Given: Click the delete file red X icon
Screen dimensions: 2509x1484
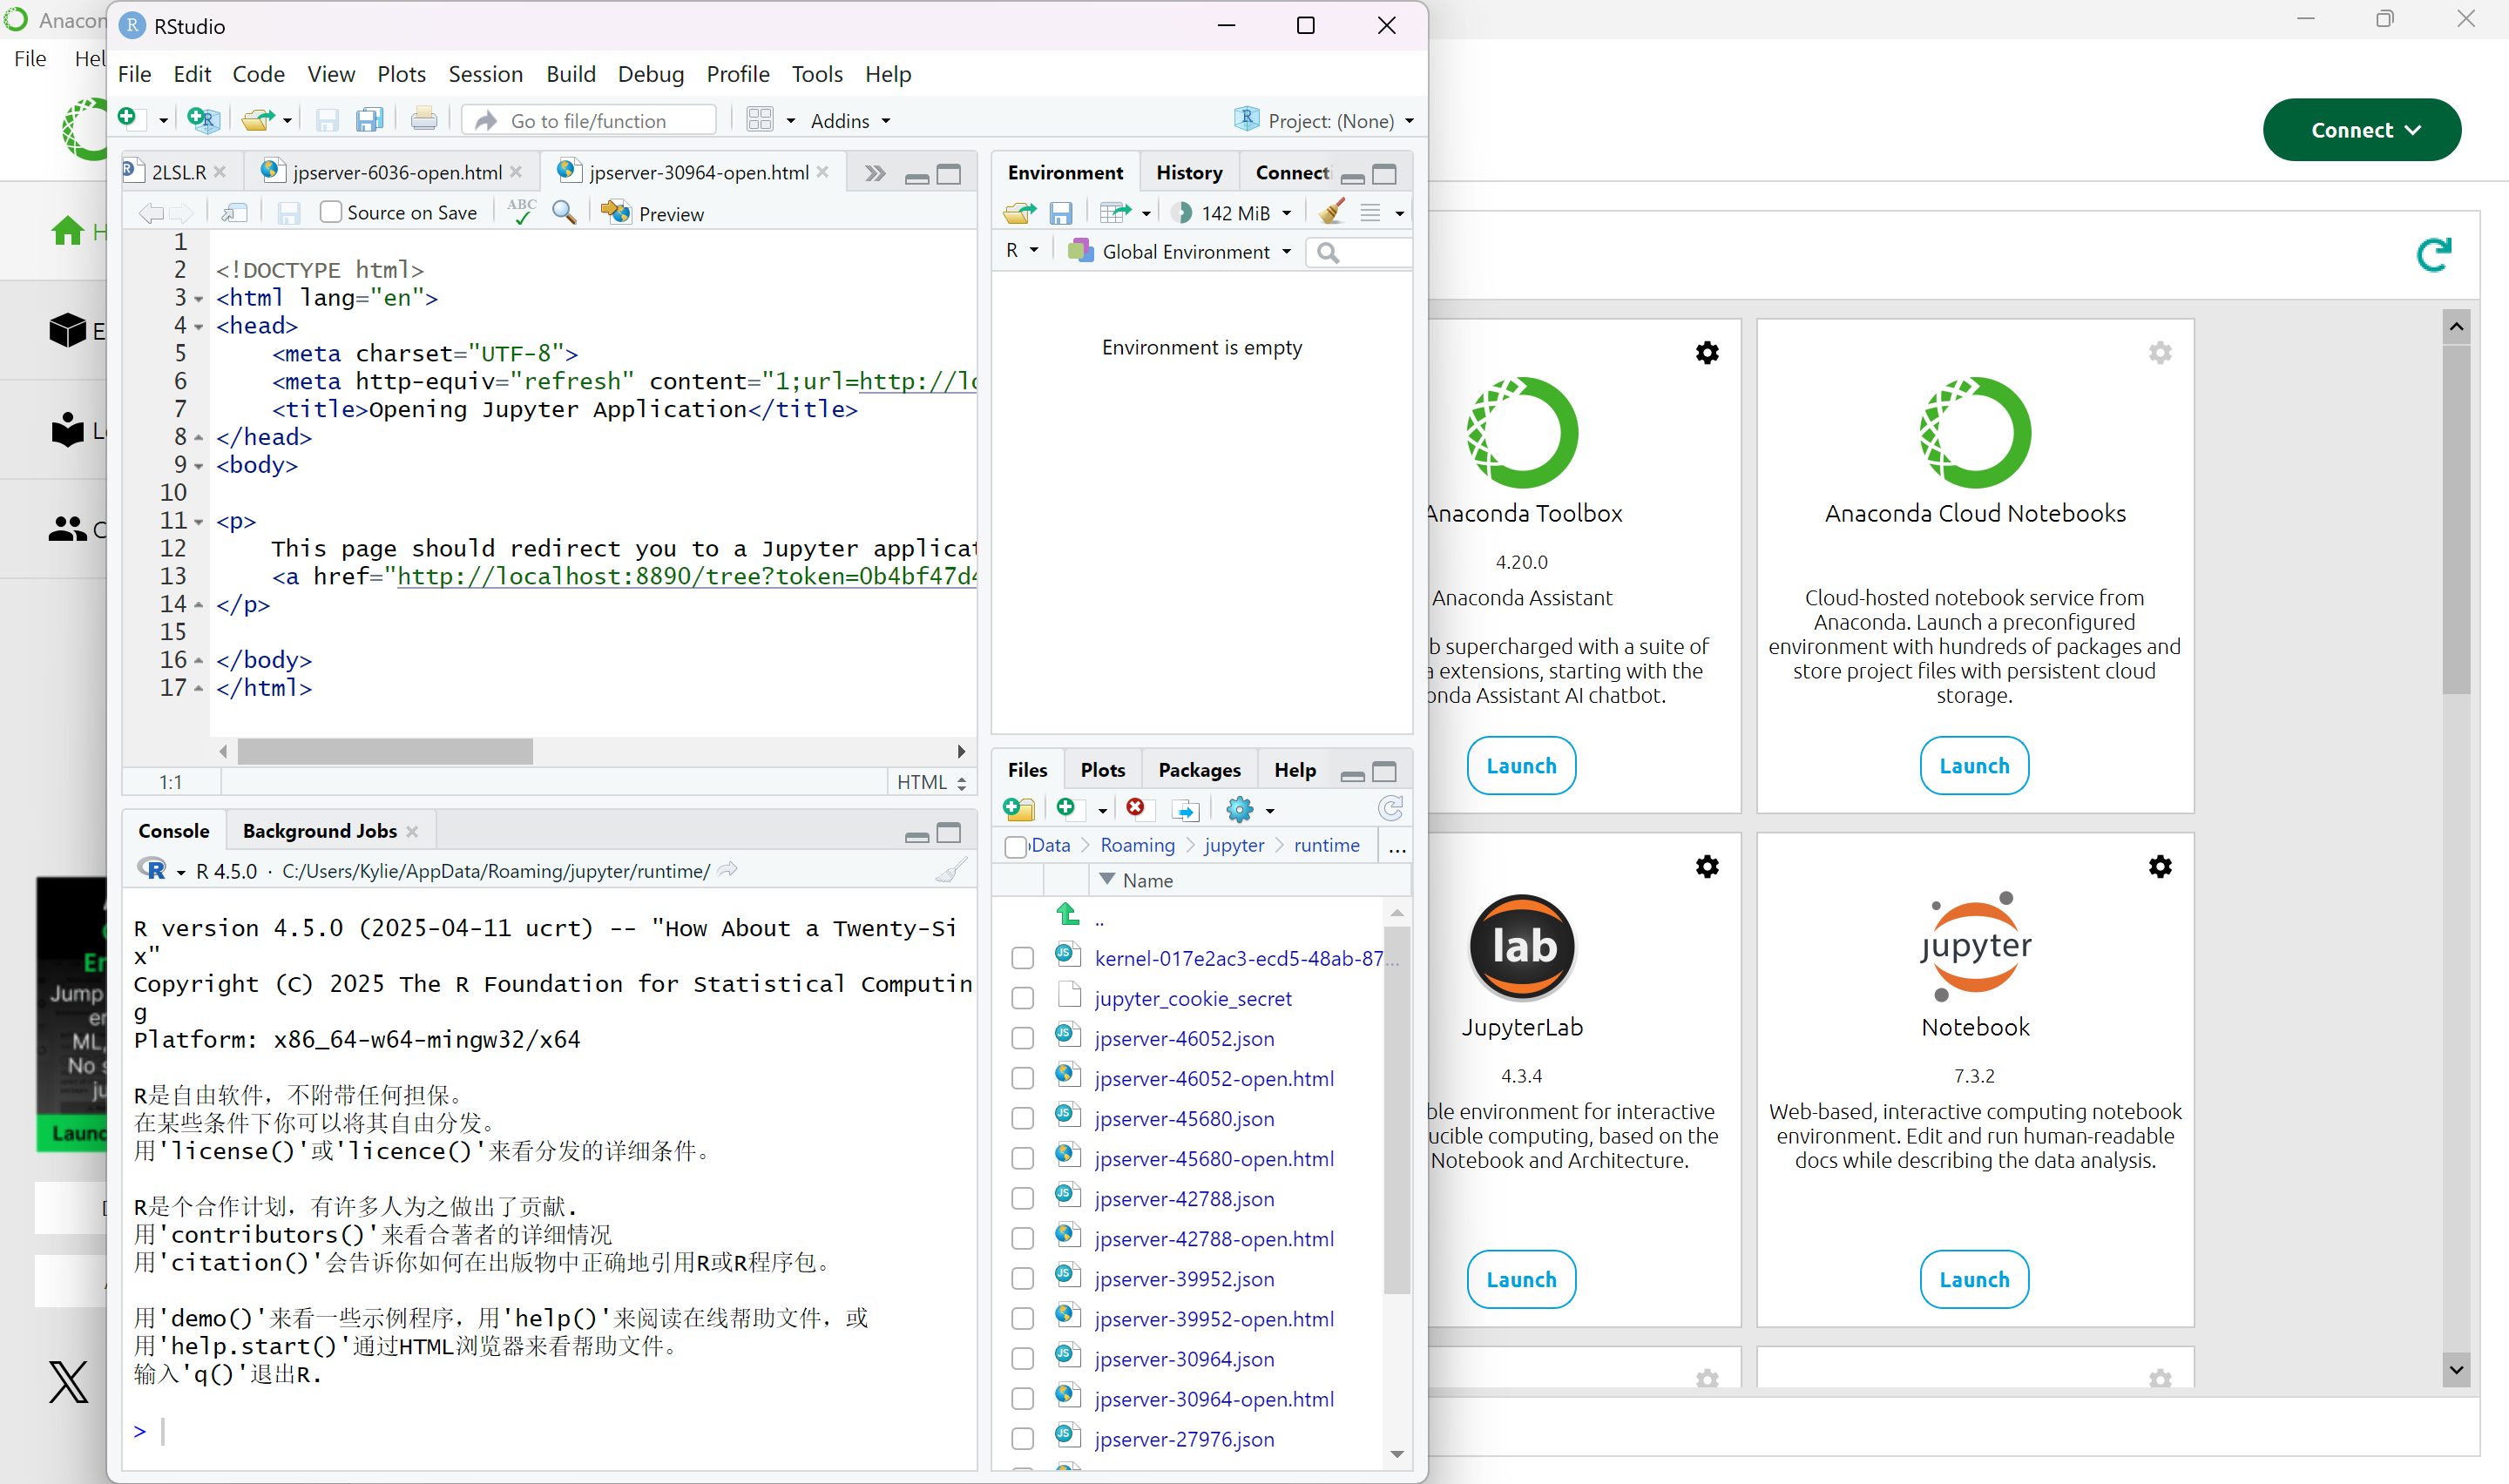Looking at the screenshot, I should 1135,808.
